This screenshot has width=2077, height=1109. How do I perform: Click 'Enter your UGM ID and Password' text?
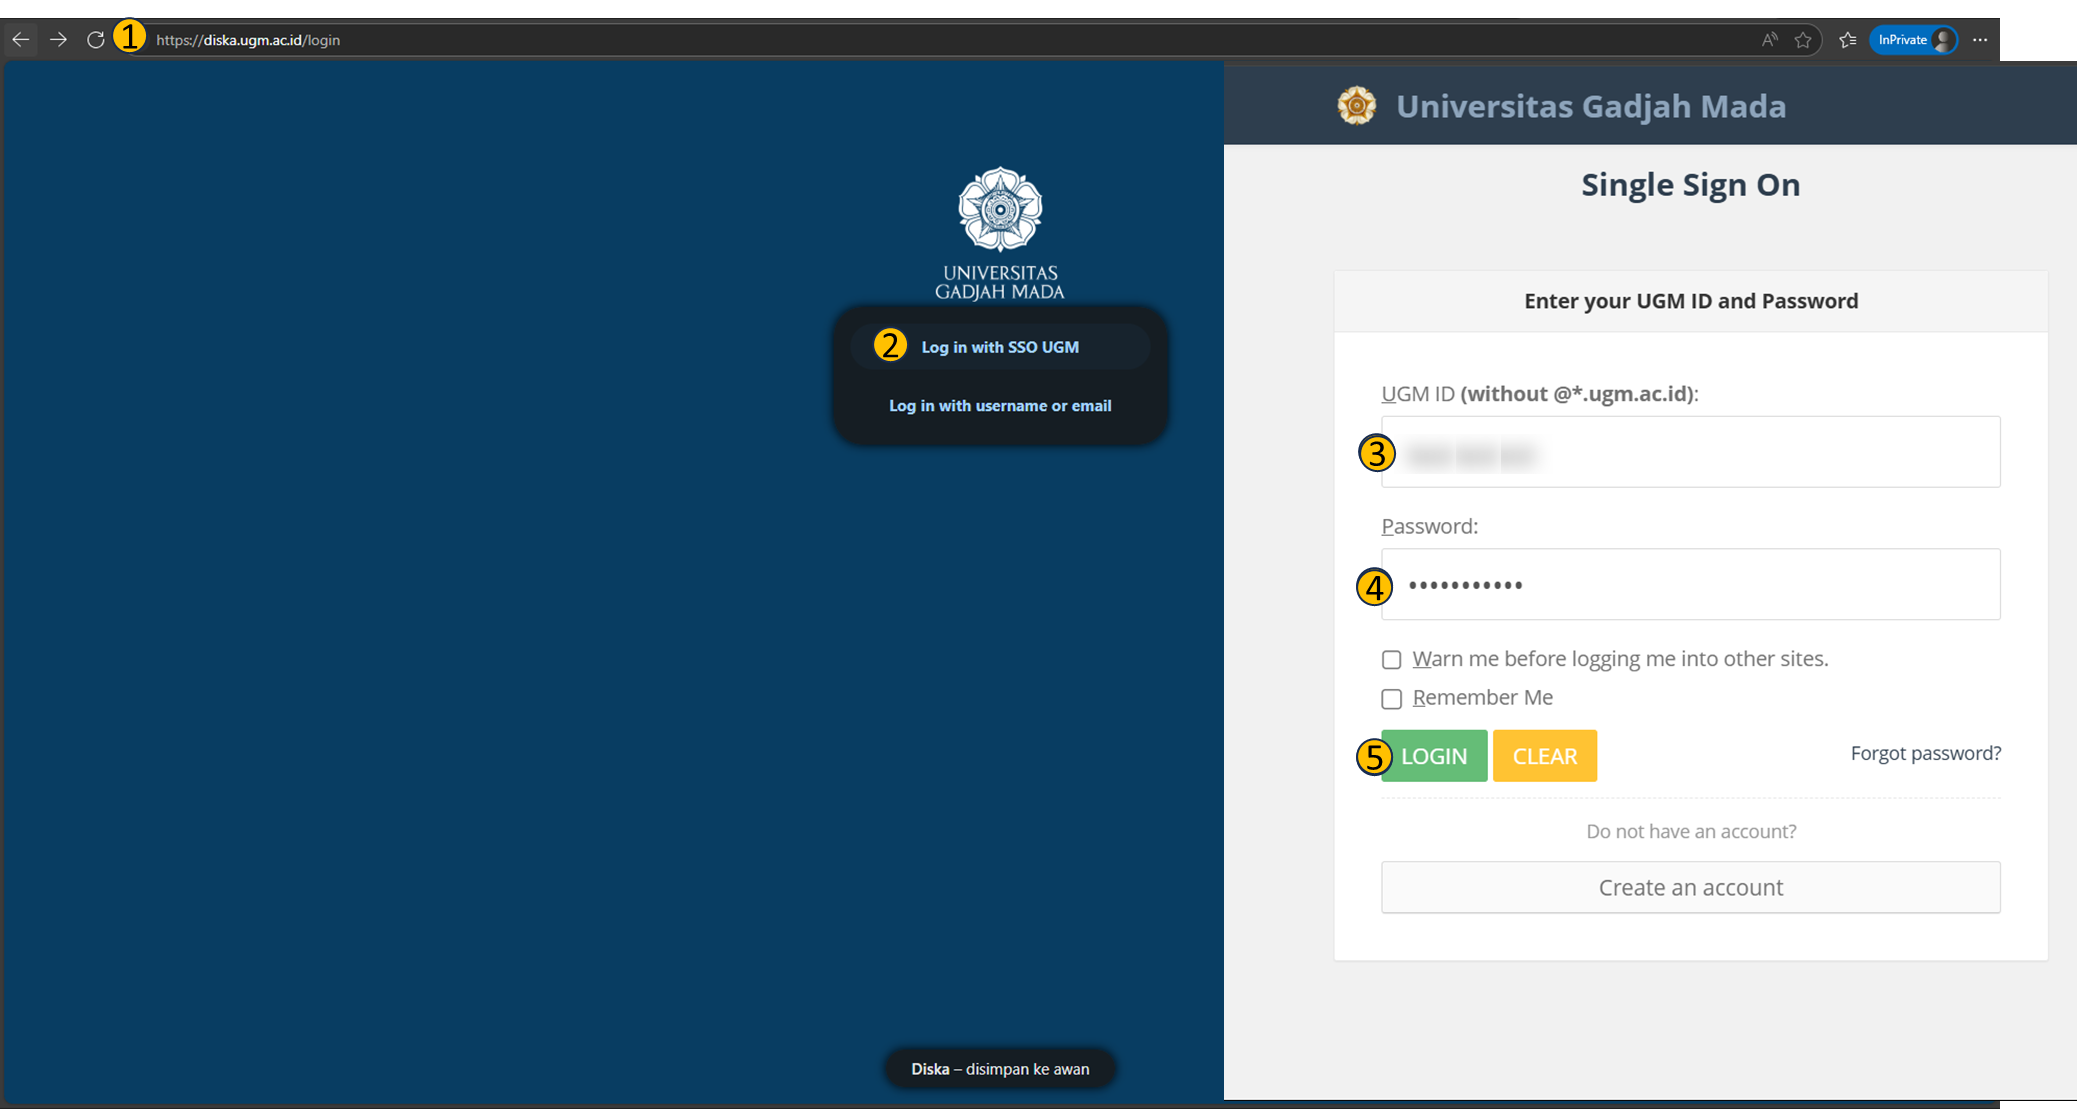[x=1690, y=301]
